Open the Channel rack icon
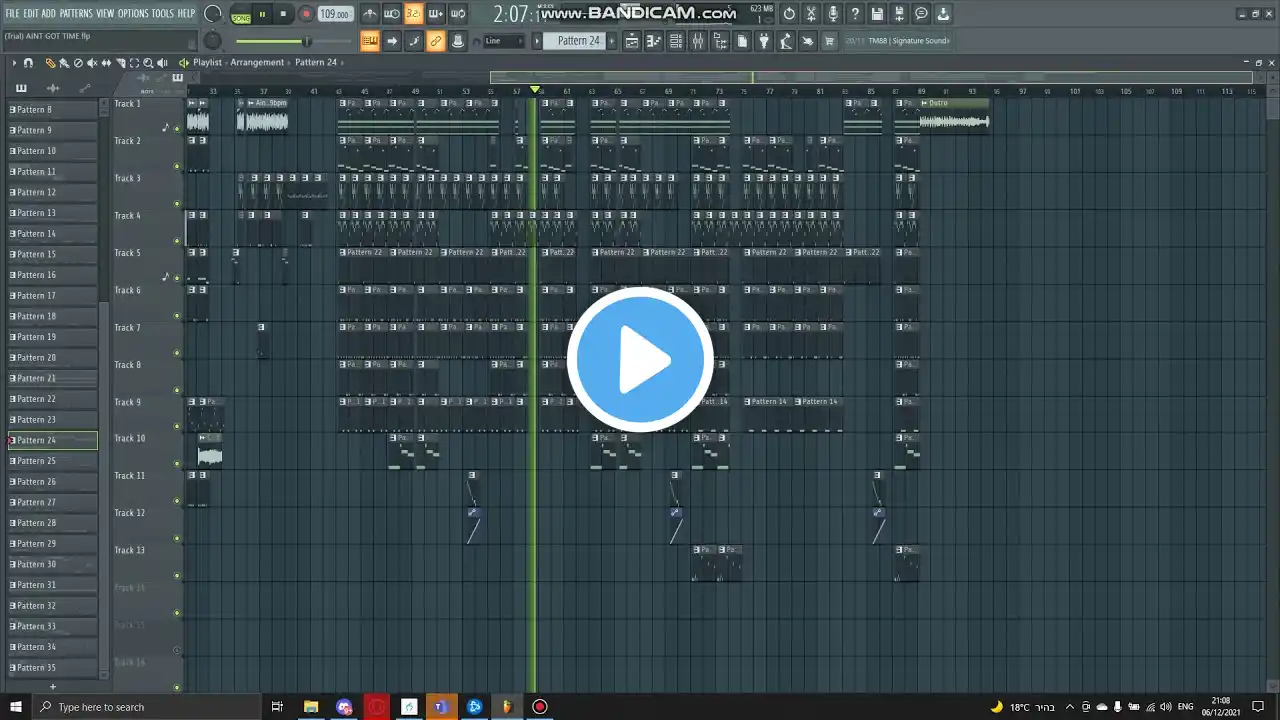 tap(676, 41)
